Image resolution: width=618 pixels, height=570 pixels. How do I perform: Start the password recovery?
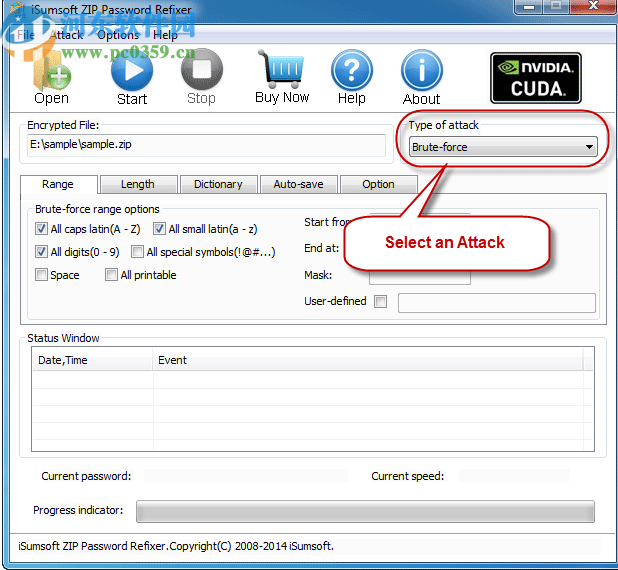coord(132,78)
